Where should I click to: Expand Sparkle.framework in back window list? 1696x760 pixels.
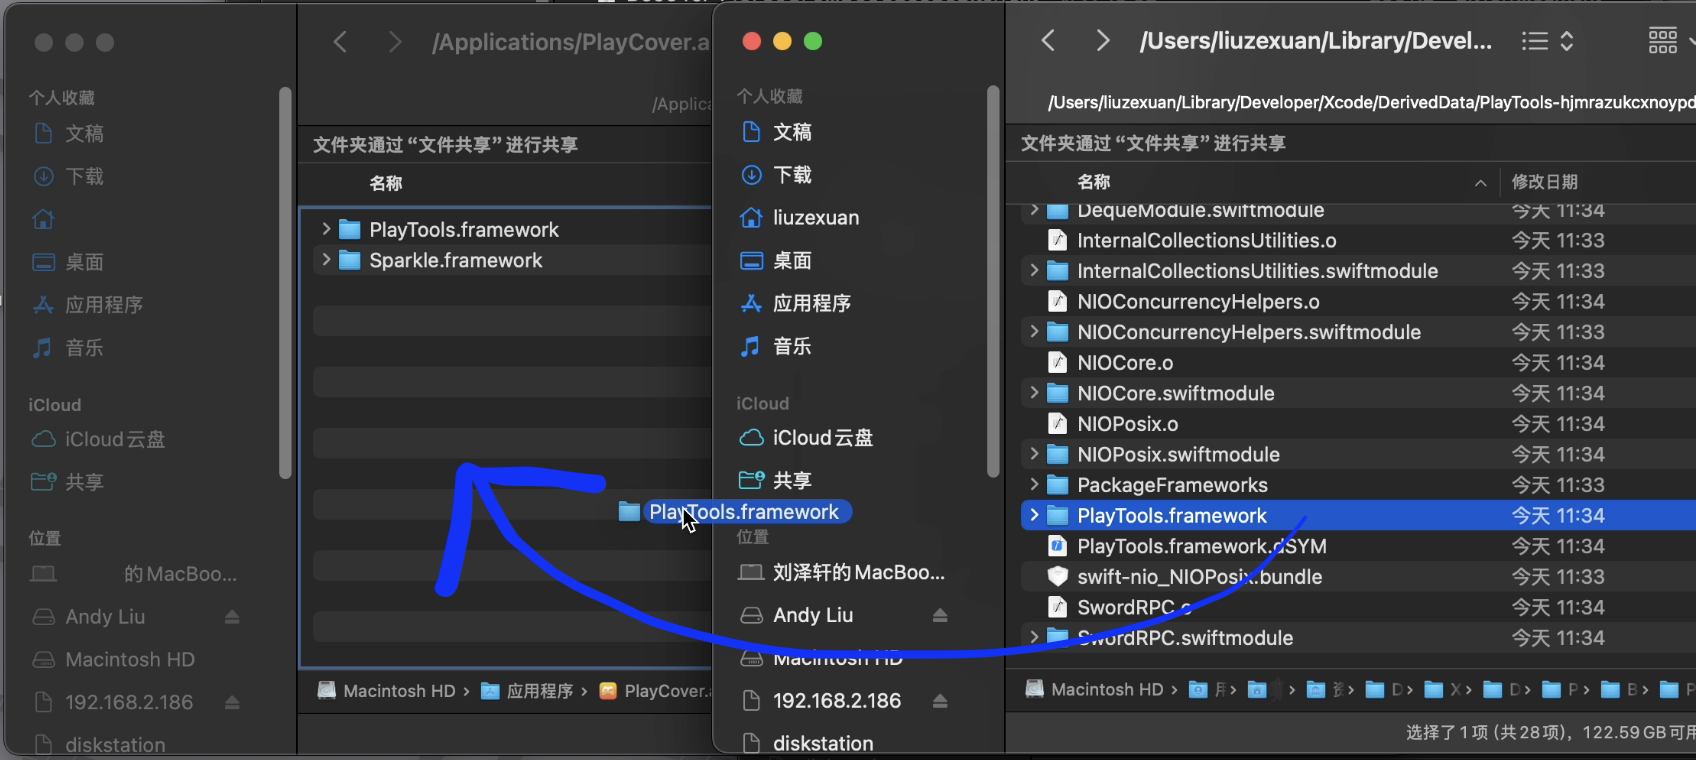(325, 260)
